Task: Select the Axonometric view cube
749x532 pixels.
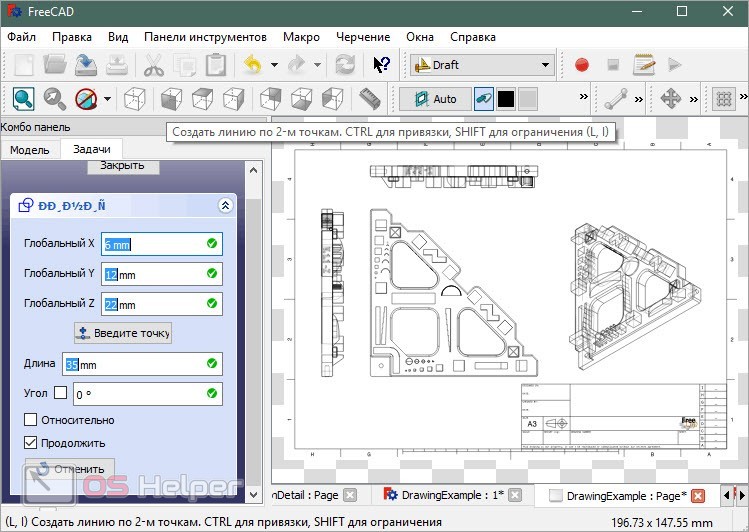Action: pos(134,99)
